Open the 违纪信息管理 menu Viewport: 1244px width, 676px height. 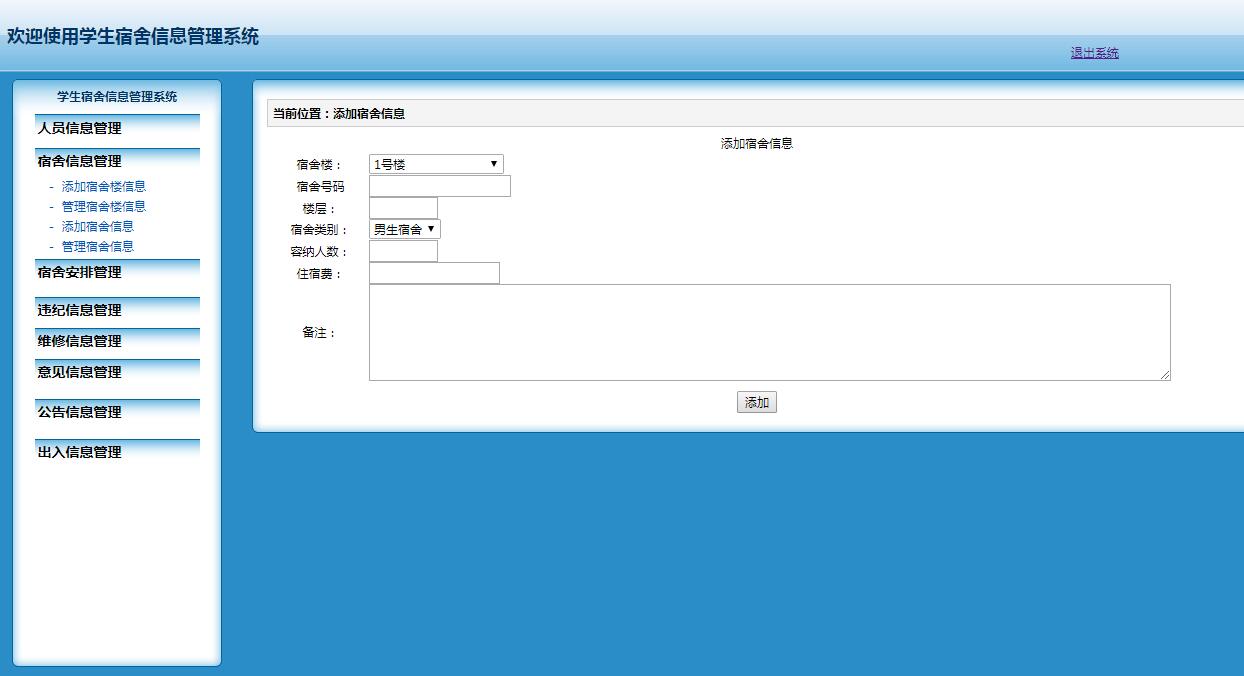pyautogui.click(x=78, y=309)
